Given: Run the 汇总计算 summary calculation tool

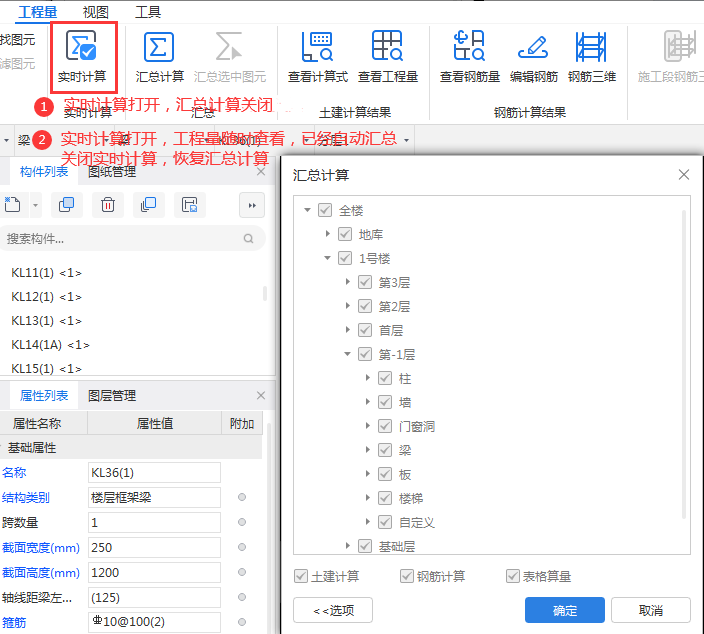Looking at the screenshot, I should 159,57.
